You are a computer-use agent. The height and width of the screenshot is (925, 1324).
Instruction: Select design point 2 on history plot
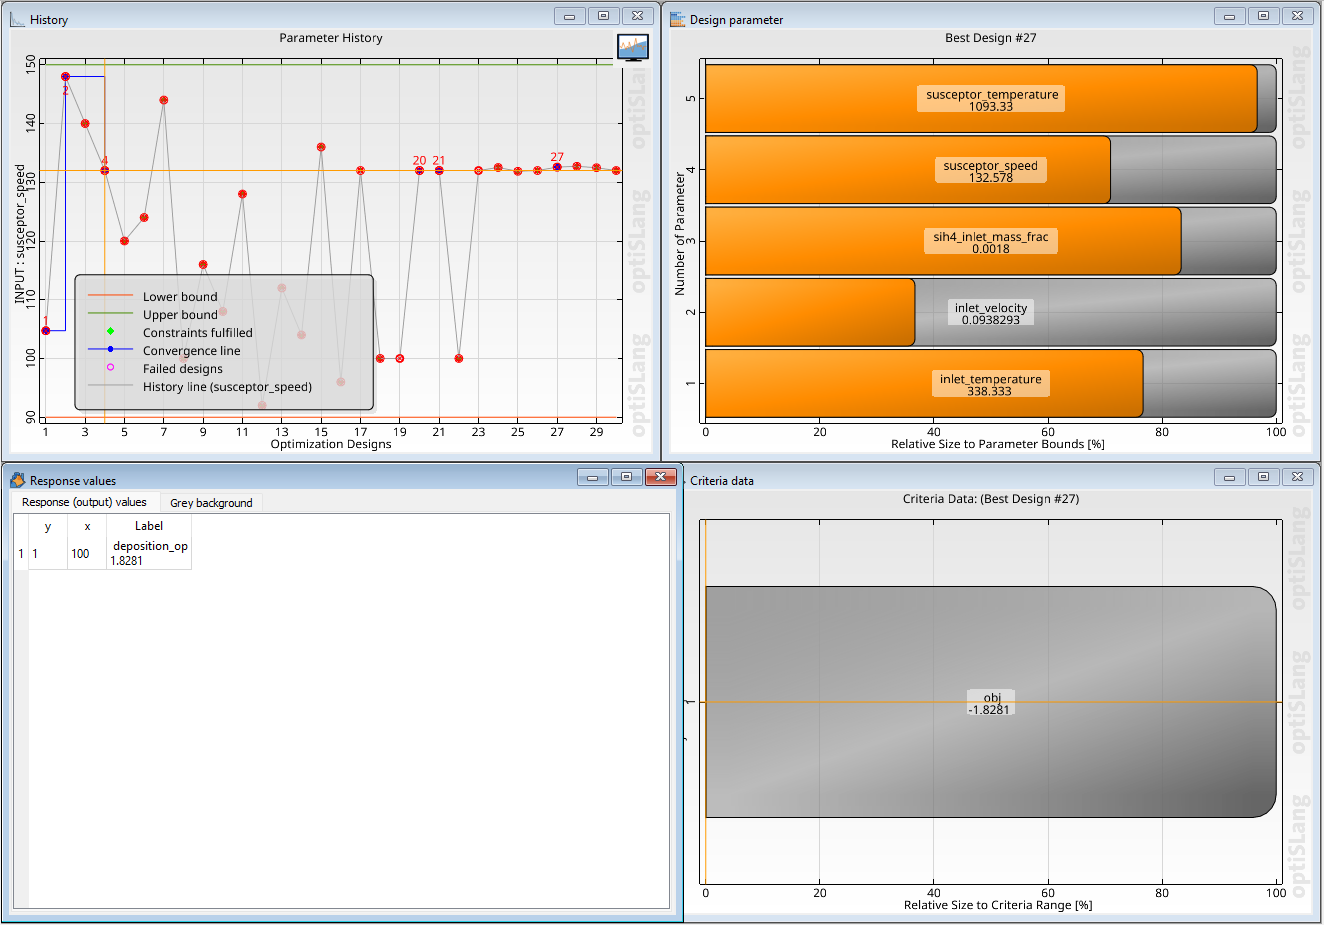(65, 76)
